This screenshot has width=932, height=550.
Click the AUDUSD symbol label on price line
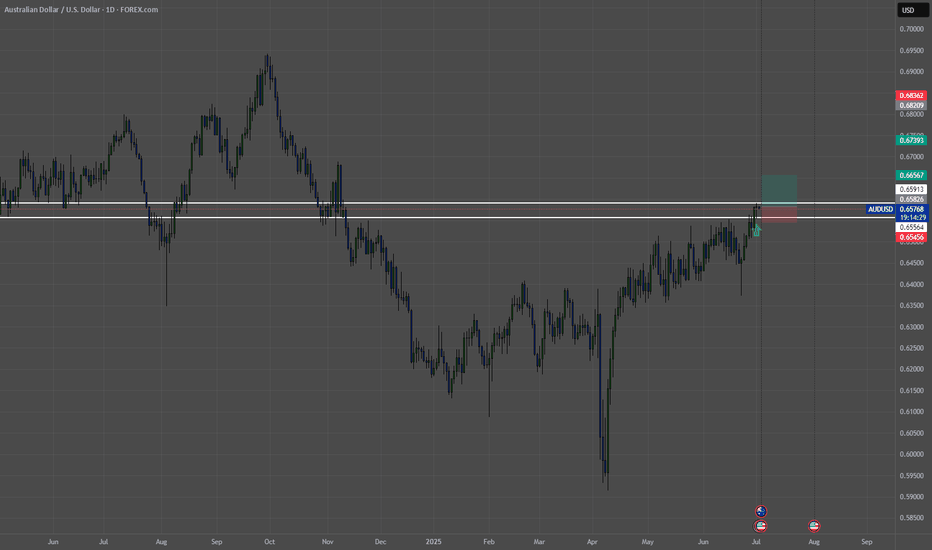[880, 209]
